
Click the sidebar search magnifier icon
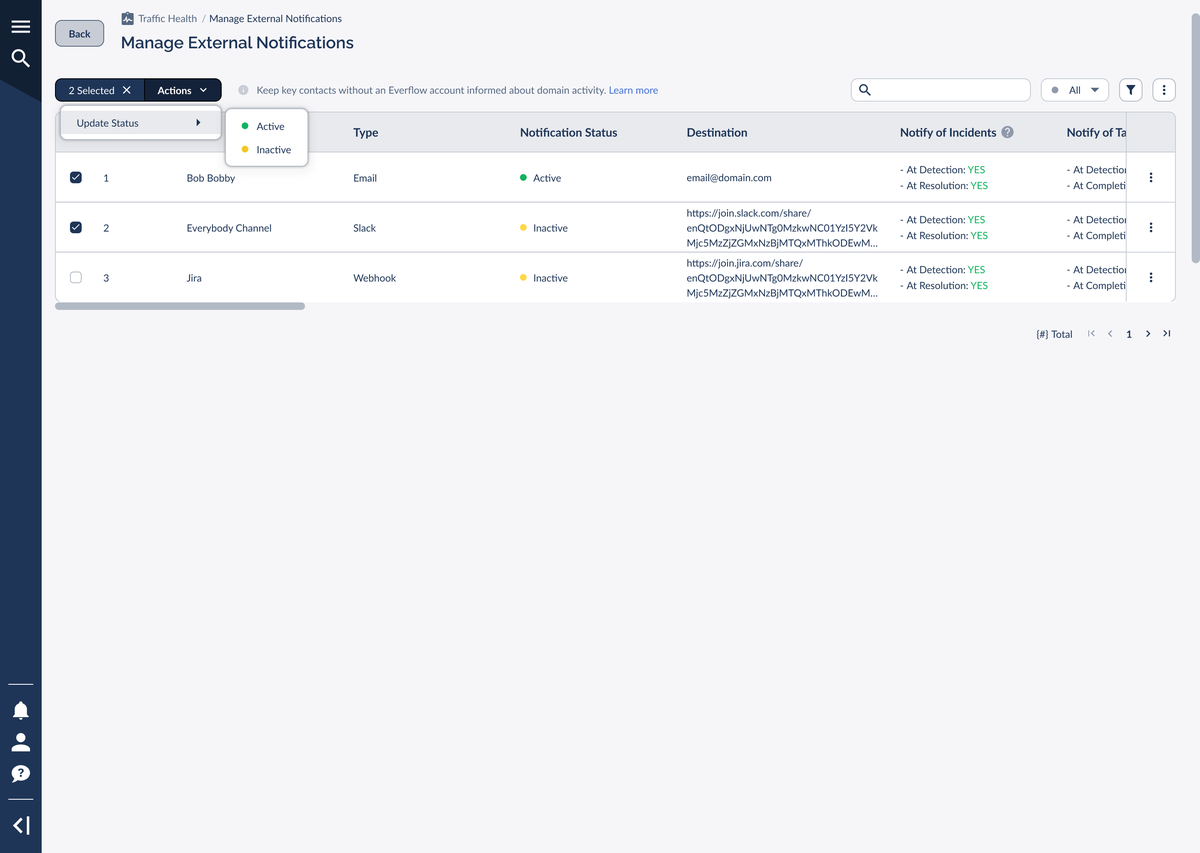(20, 58)
